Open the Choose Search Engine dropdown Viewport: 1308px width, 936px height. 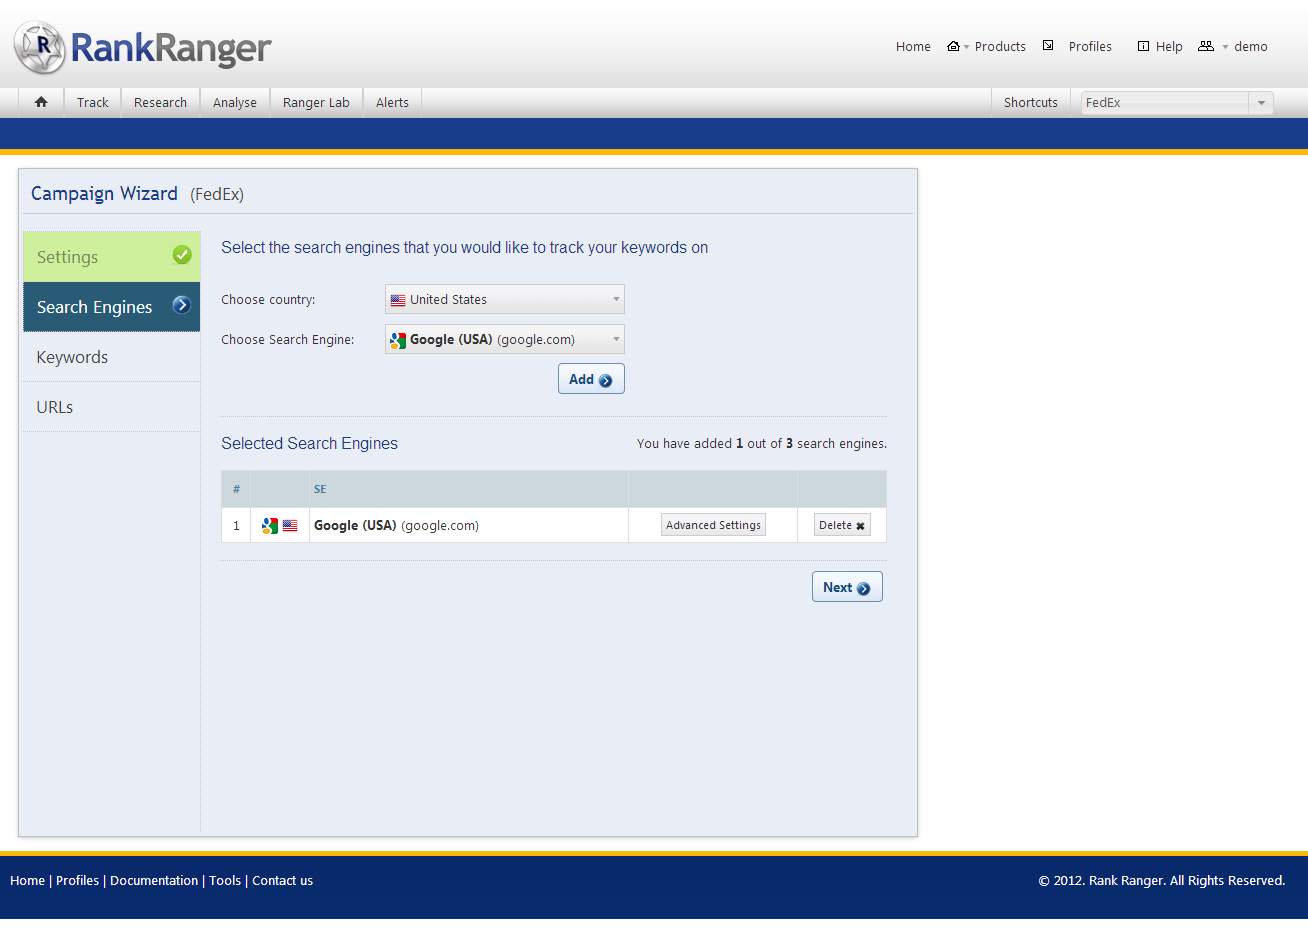pos(505,339)
